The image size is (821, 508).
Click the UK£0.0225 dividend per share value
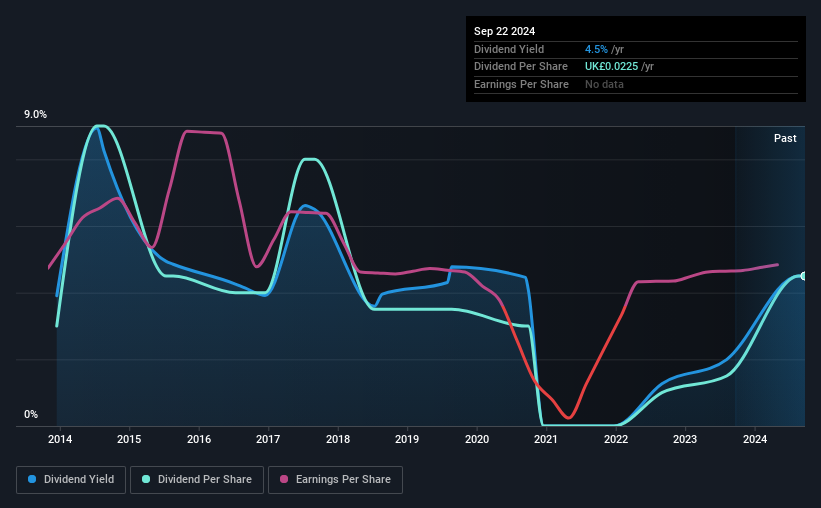coord(612,67)
